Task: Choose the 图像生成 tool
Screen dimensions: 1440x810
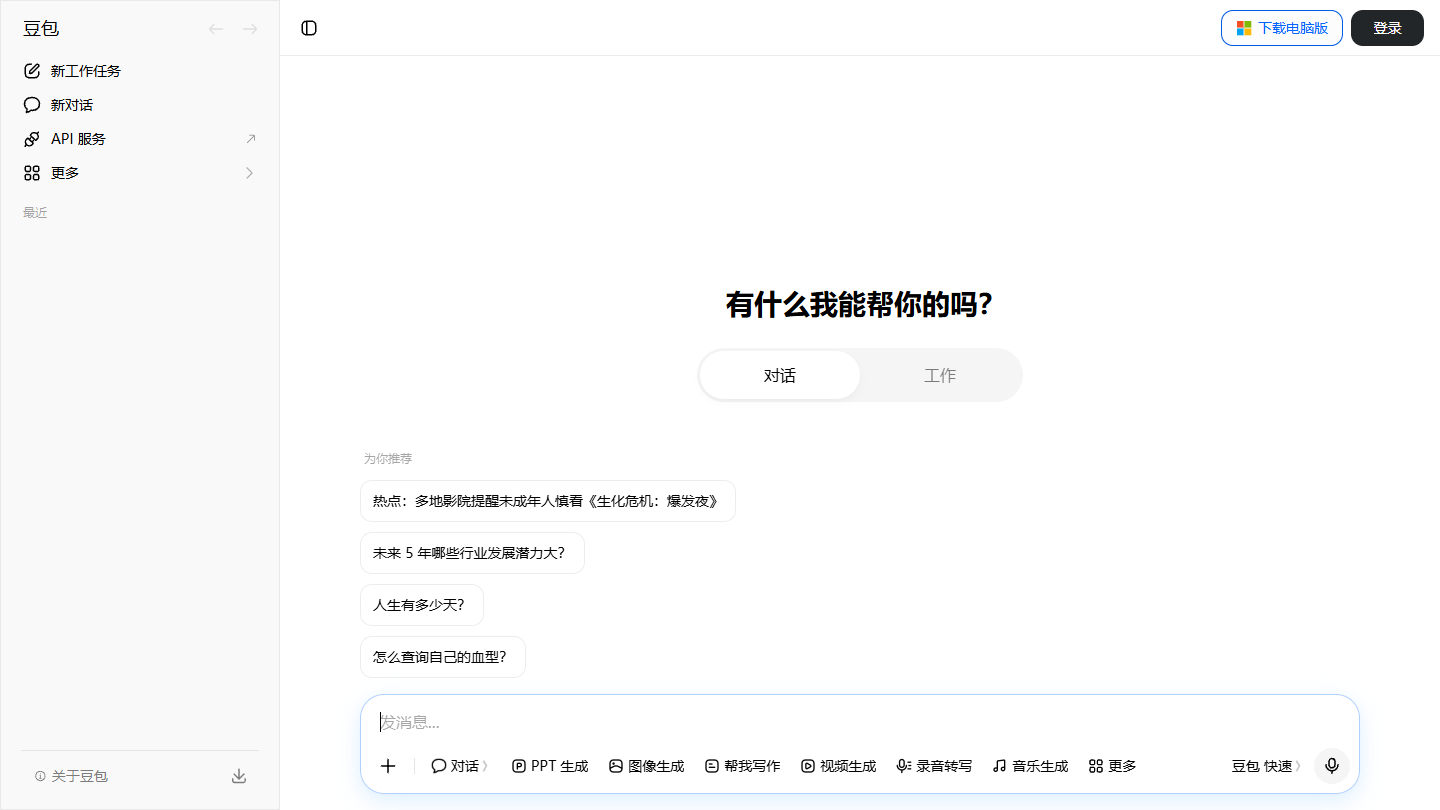Action: (647, 766)
